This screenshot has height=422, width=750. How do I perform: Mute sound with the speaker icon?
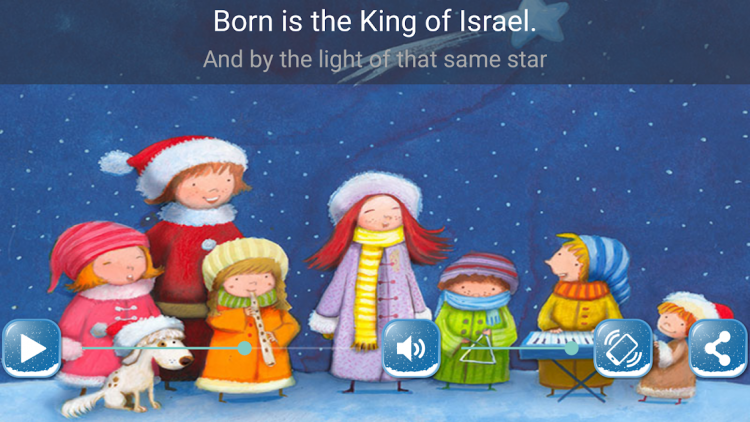click(411, 348)
